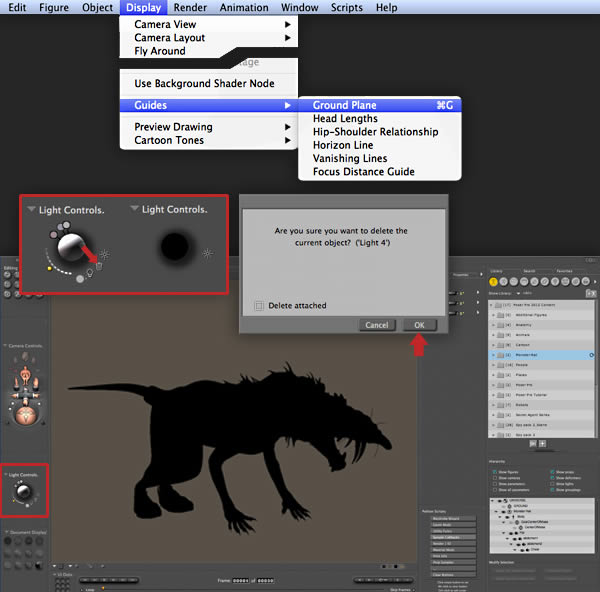Select Horizon Line from Guides submenu
Image resolution: width=600 pixels, height=592 pixels.
click(x=343, y=145)
